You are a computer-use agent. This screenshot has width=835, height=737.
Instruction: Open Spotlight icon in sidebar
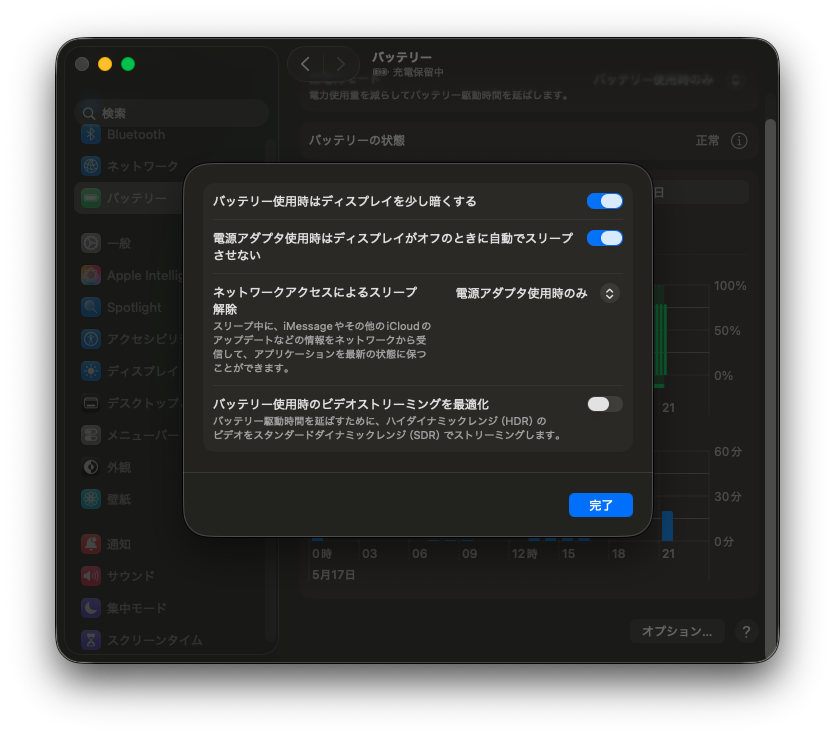coord(91,307)
